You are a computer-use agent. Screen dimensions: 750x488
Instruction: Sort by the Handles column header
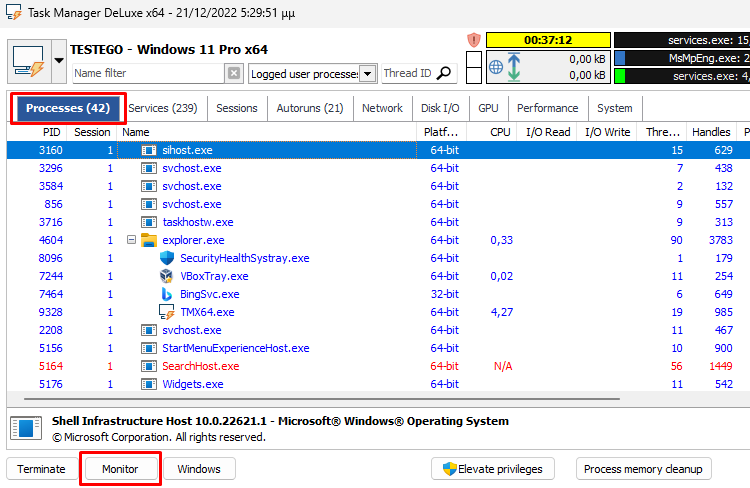coord(711,132)
